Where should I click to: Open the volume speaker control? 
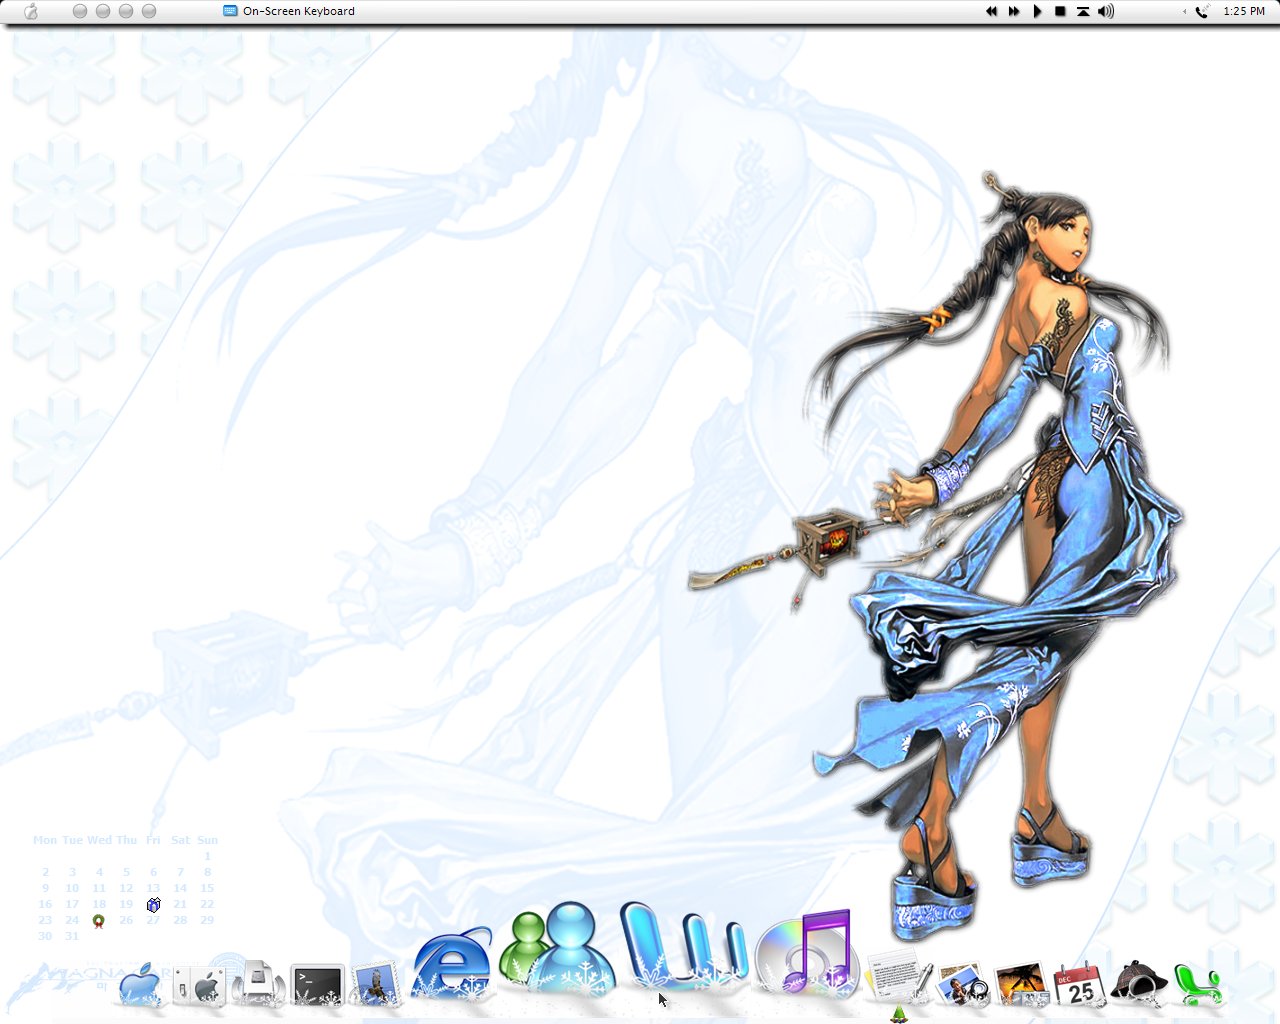click(1106, 11)
